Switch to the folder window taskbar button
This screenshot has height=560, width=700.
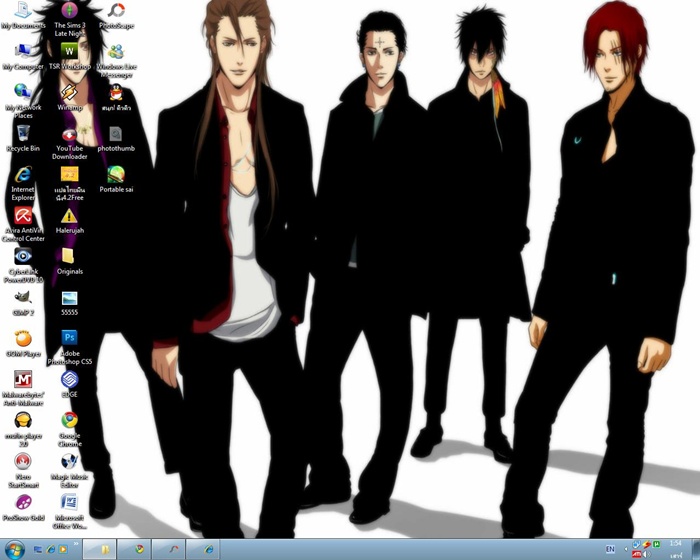click(x=100, y=550)
